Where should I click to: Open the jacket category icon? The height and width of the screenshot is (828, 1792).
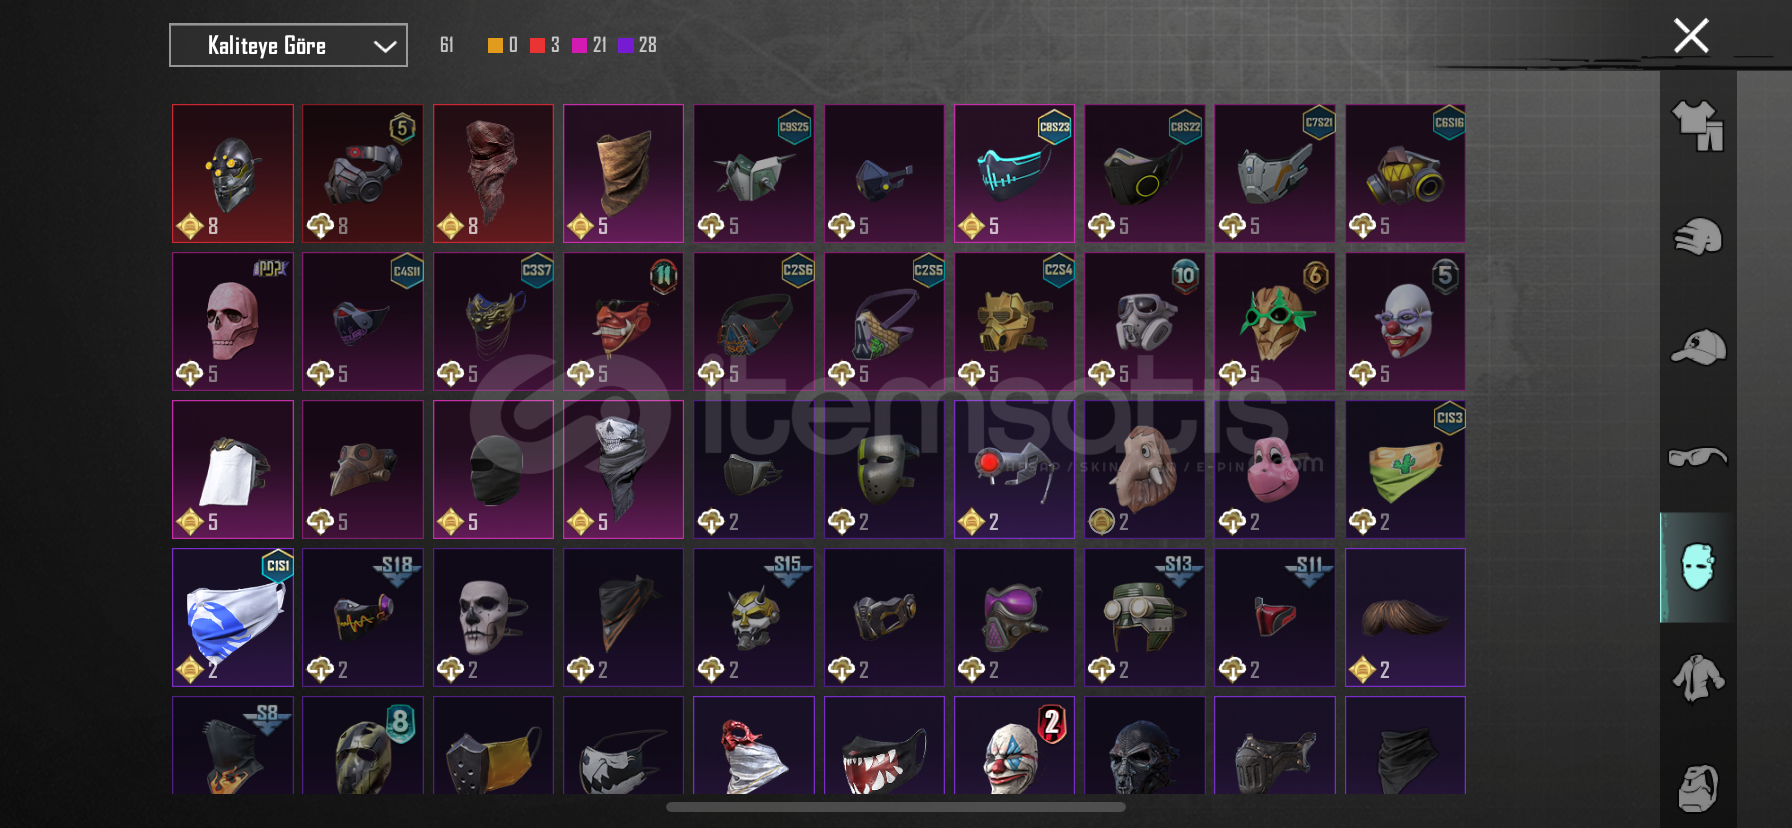(x=1698, y=678)
